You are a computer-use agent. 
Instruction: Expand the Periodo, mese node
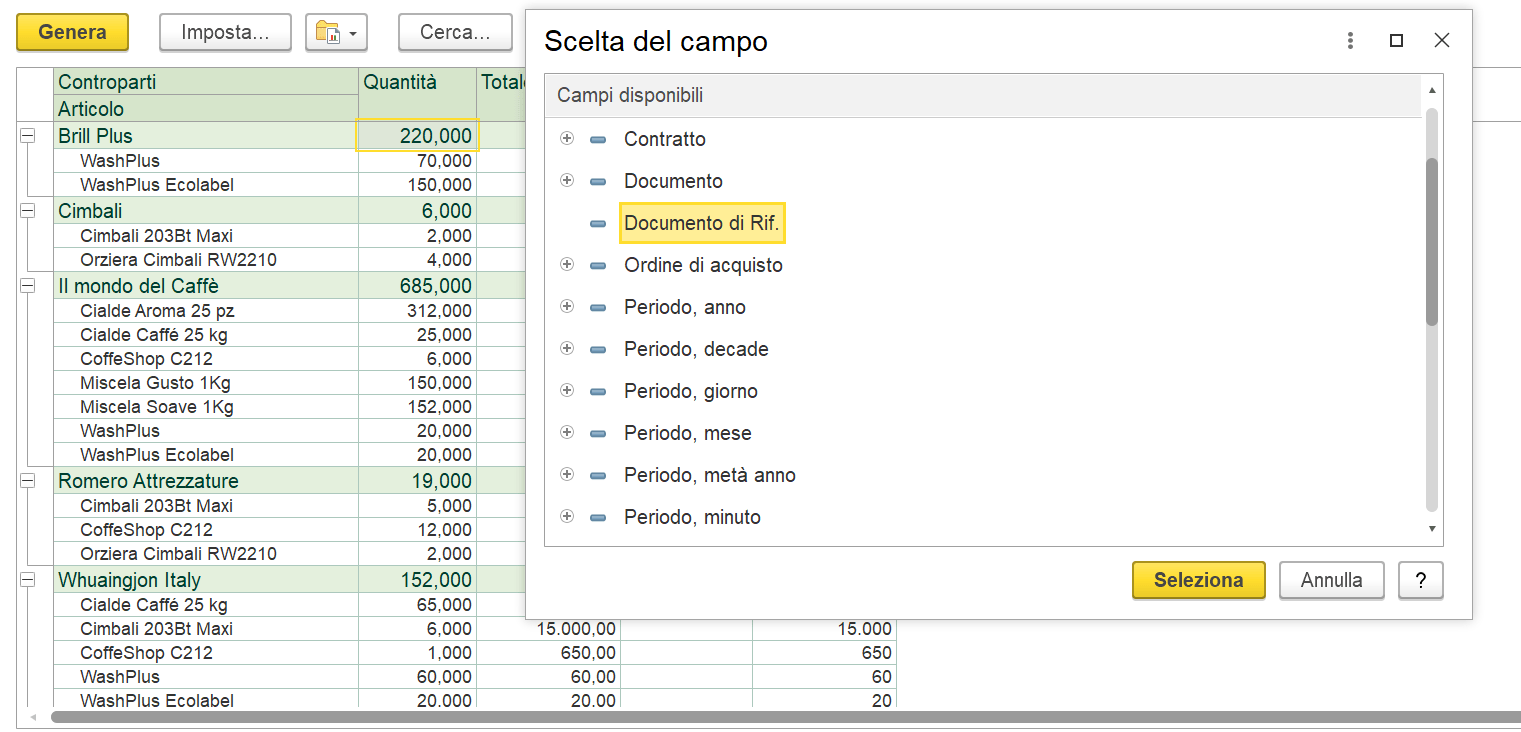click(x=567, y=433)
